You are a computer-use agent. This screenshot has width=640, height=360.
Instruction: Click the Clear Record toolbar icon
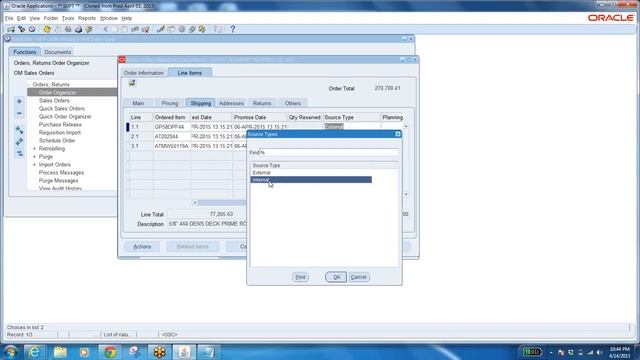[135, 29]
